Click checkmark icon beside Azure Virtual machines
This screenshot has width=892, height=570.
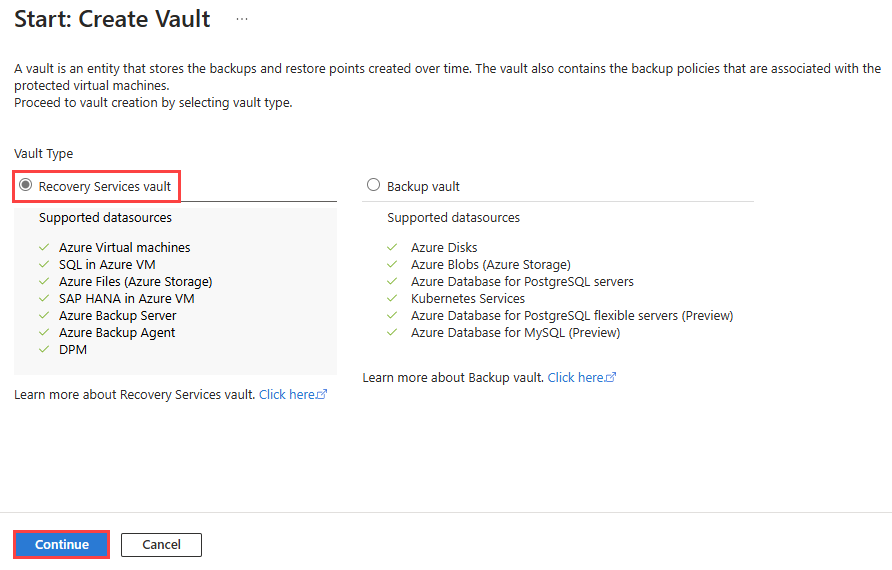click(x=44, y=247)
